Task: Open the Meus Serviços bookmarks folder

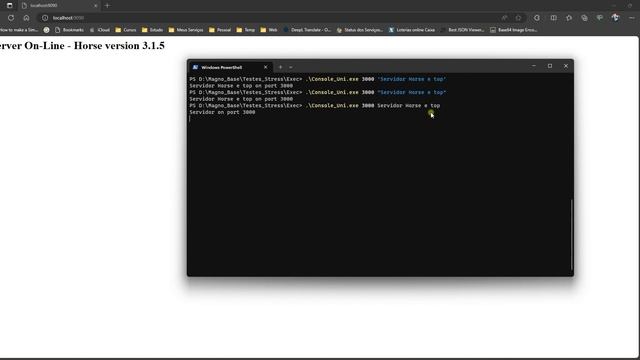Action: tap(186, 30)
